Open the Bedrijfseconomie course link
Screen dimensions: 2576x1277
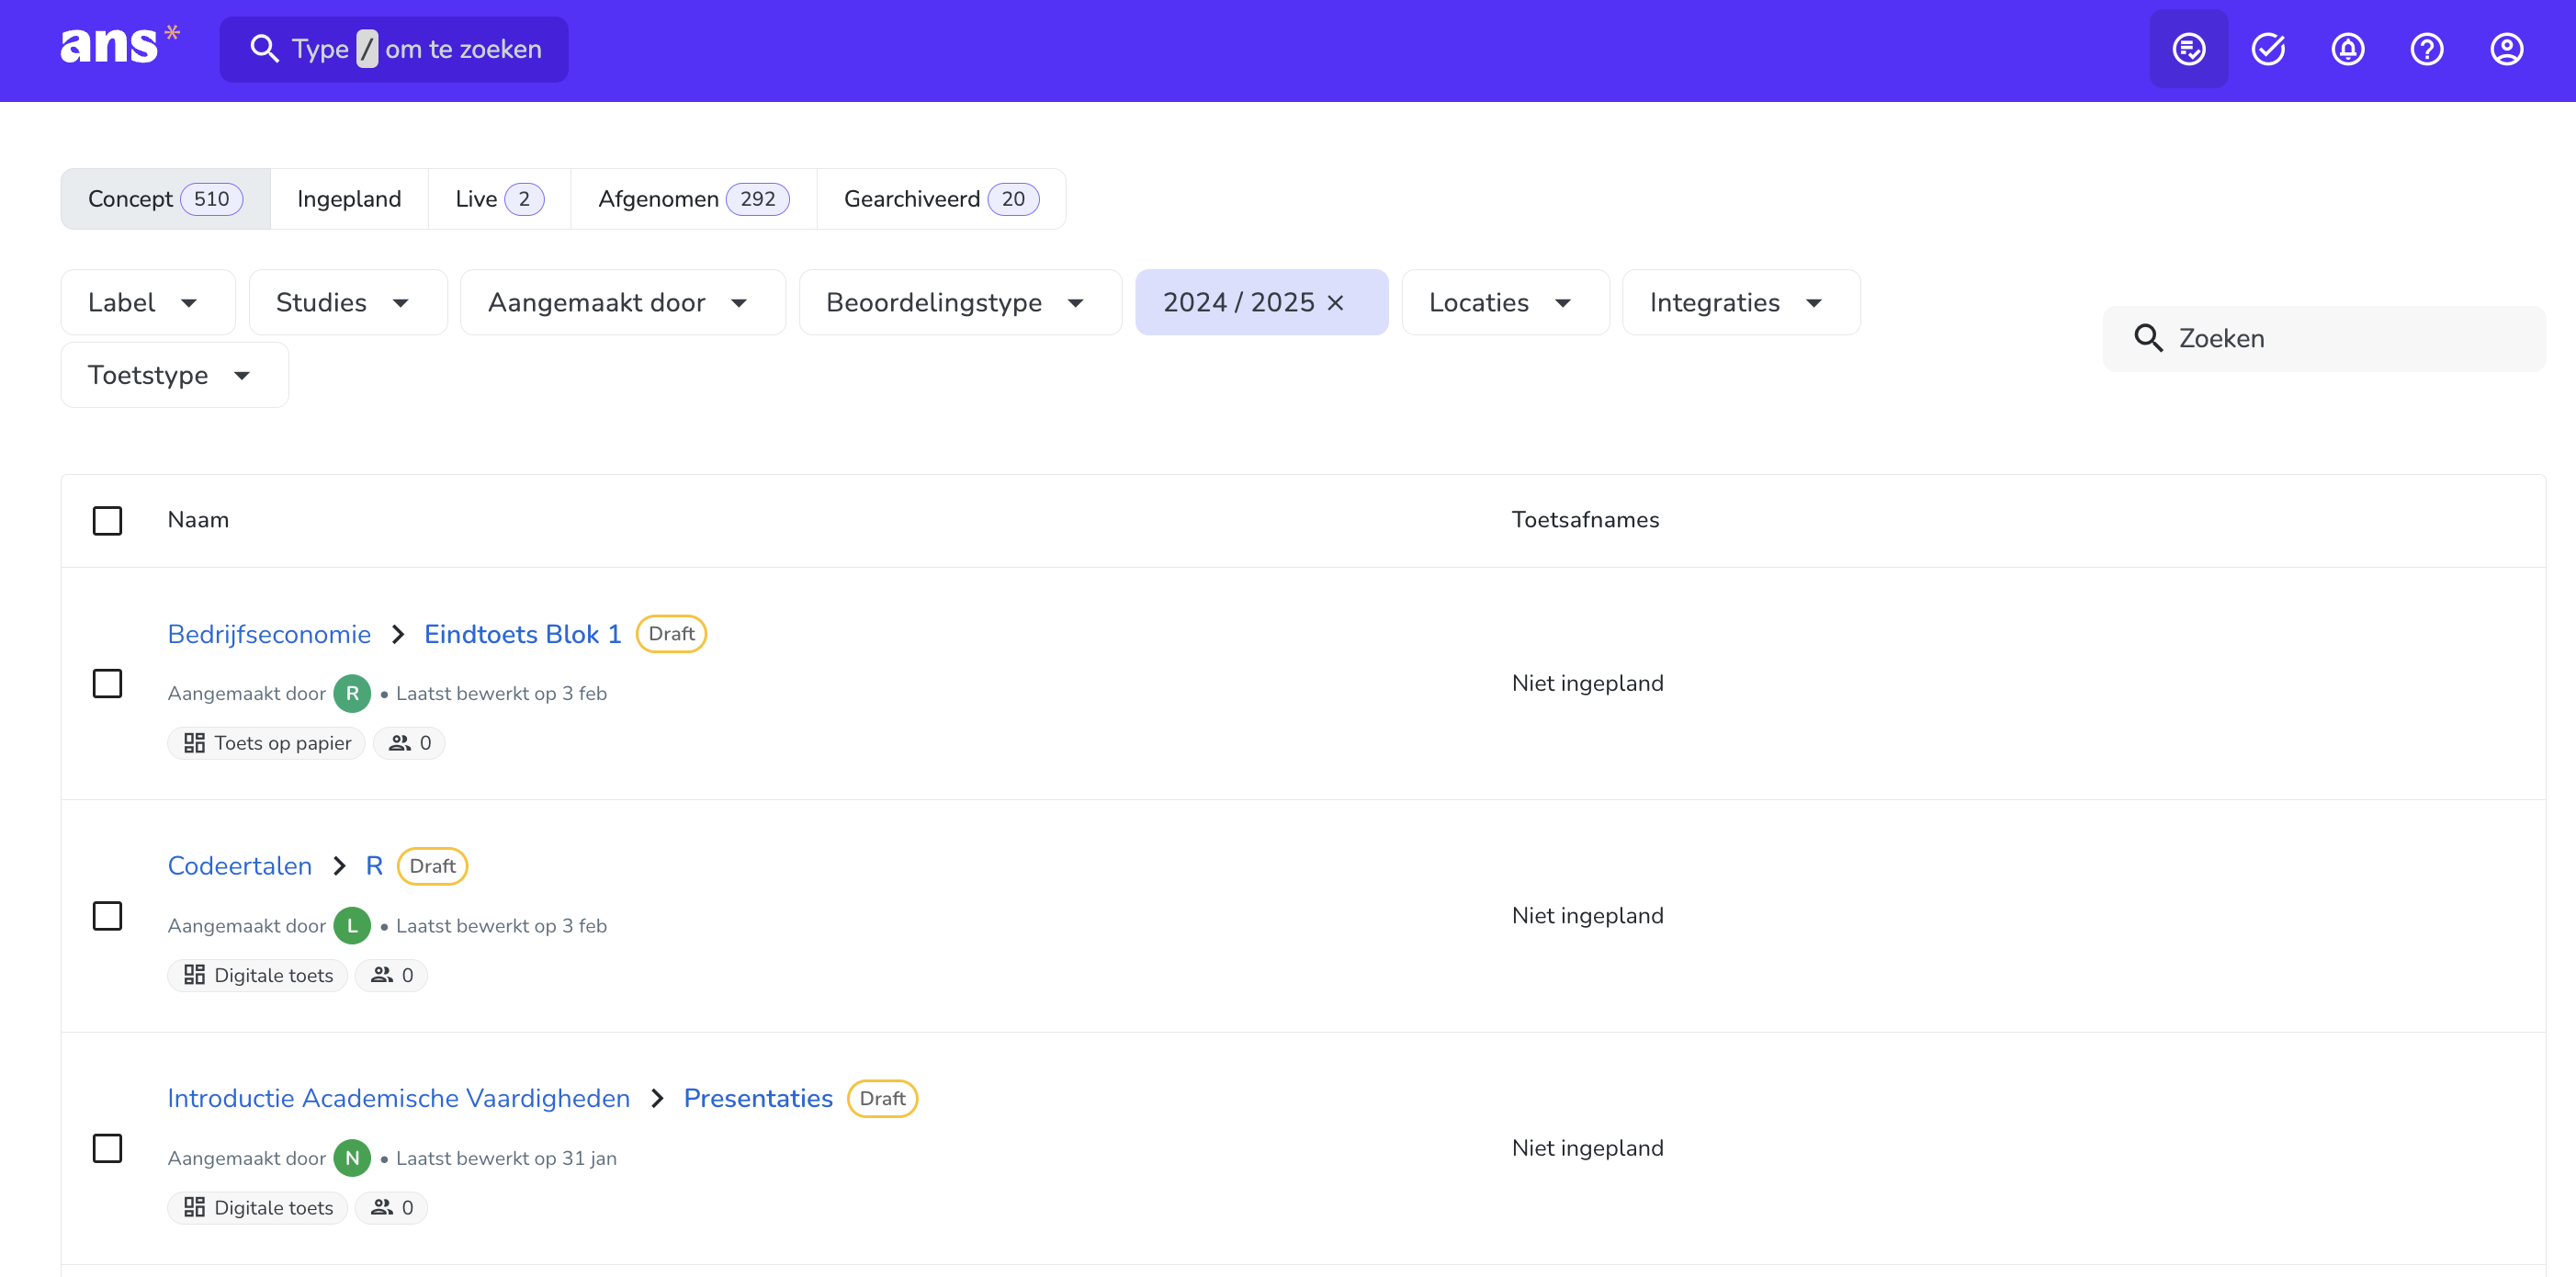(x=269, y=634)
